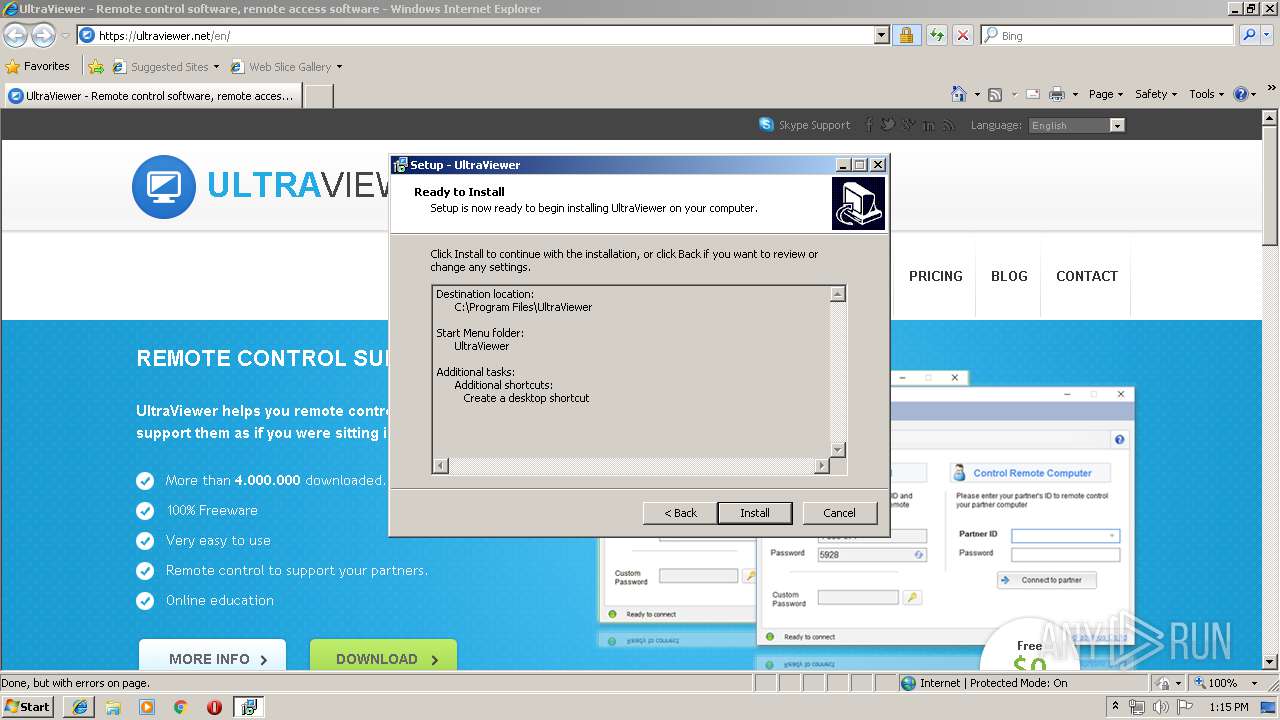The image size is (1280, 720).
Task: Open Google Chrome from the taskbar
Action: pos(180,707)
